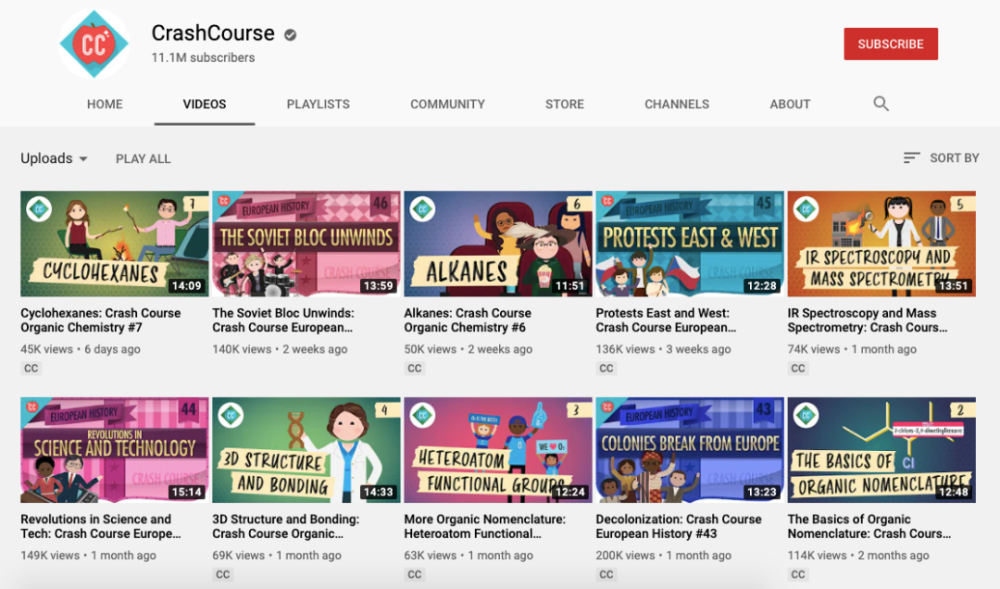The width and height of the screenshot is (1000, 589).
Task: Click '114K views • 2 months ago' text
Action: [x=858, y=555]
